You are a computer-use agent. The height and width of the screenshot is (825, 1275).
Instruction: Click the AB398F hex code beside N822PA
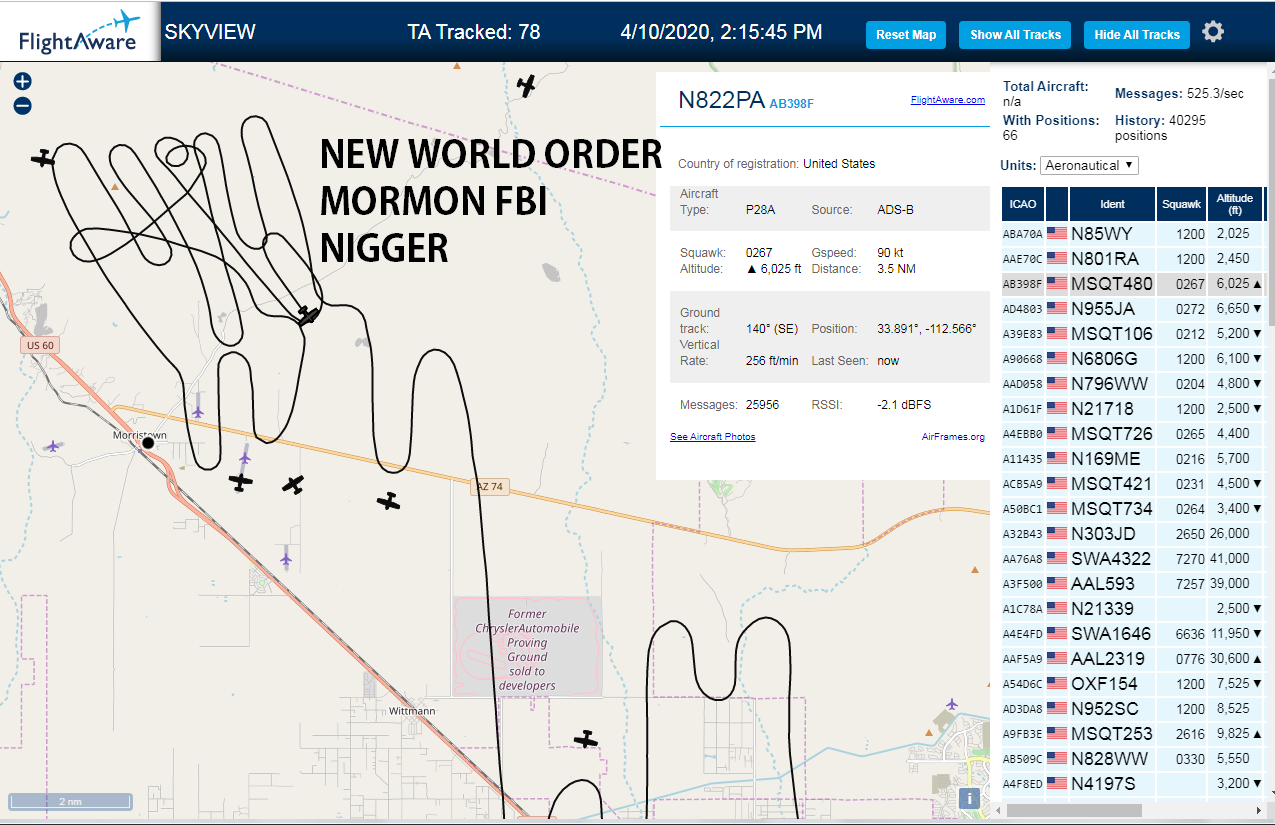(x=792, y=103)
